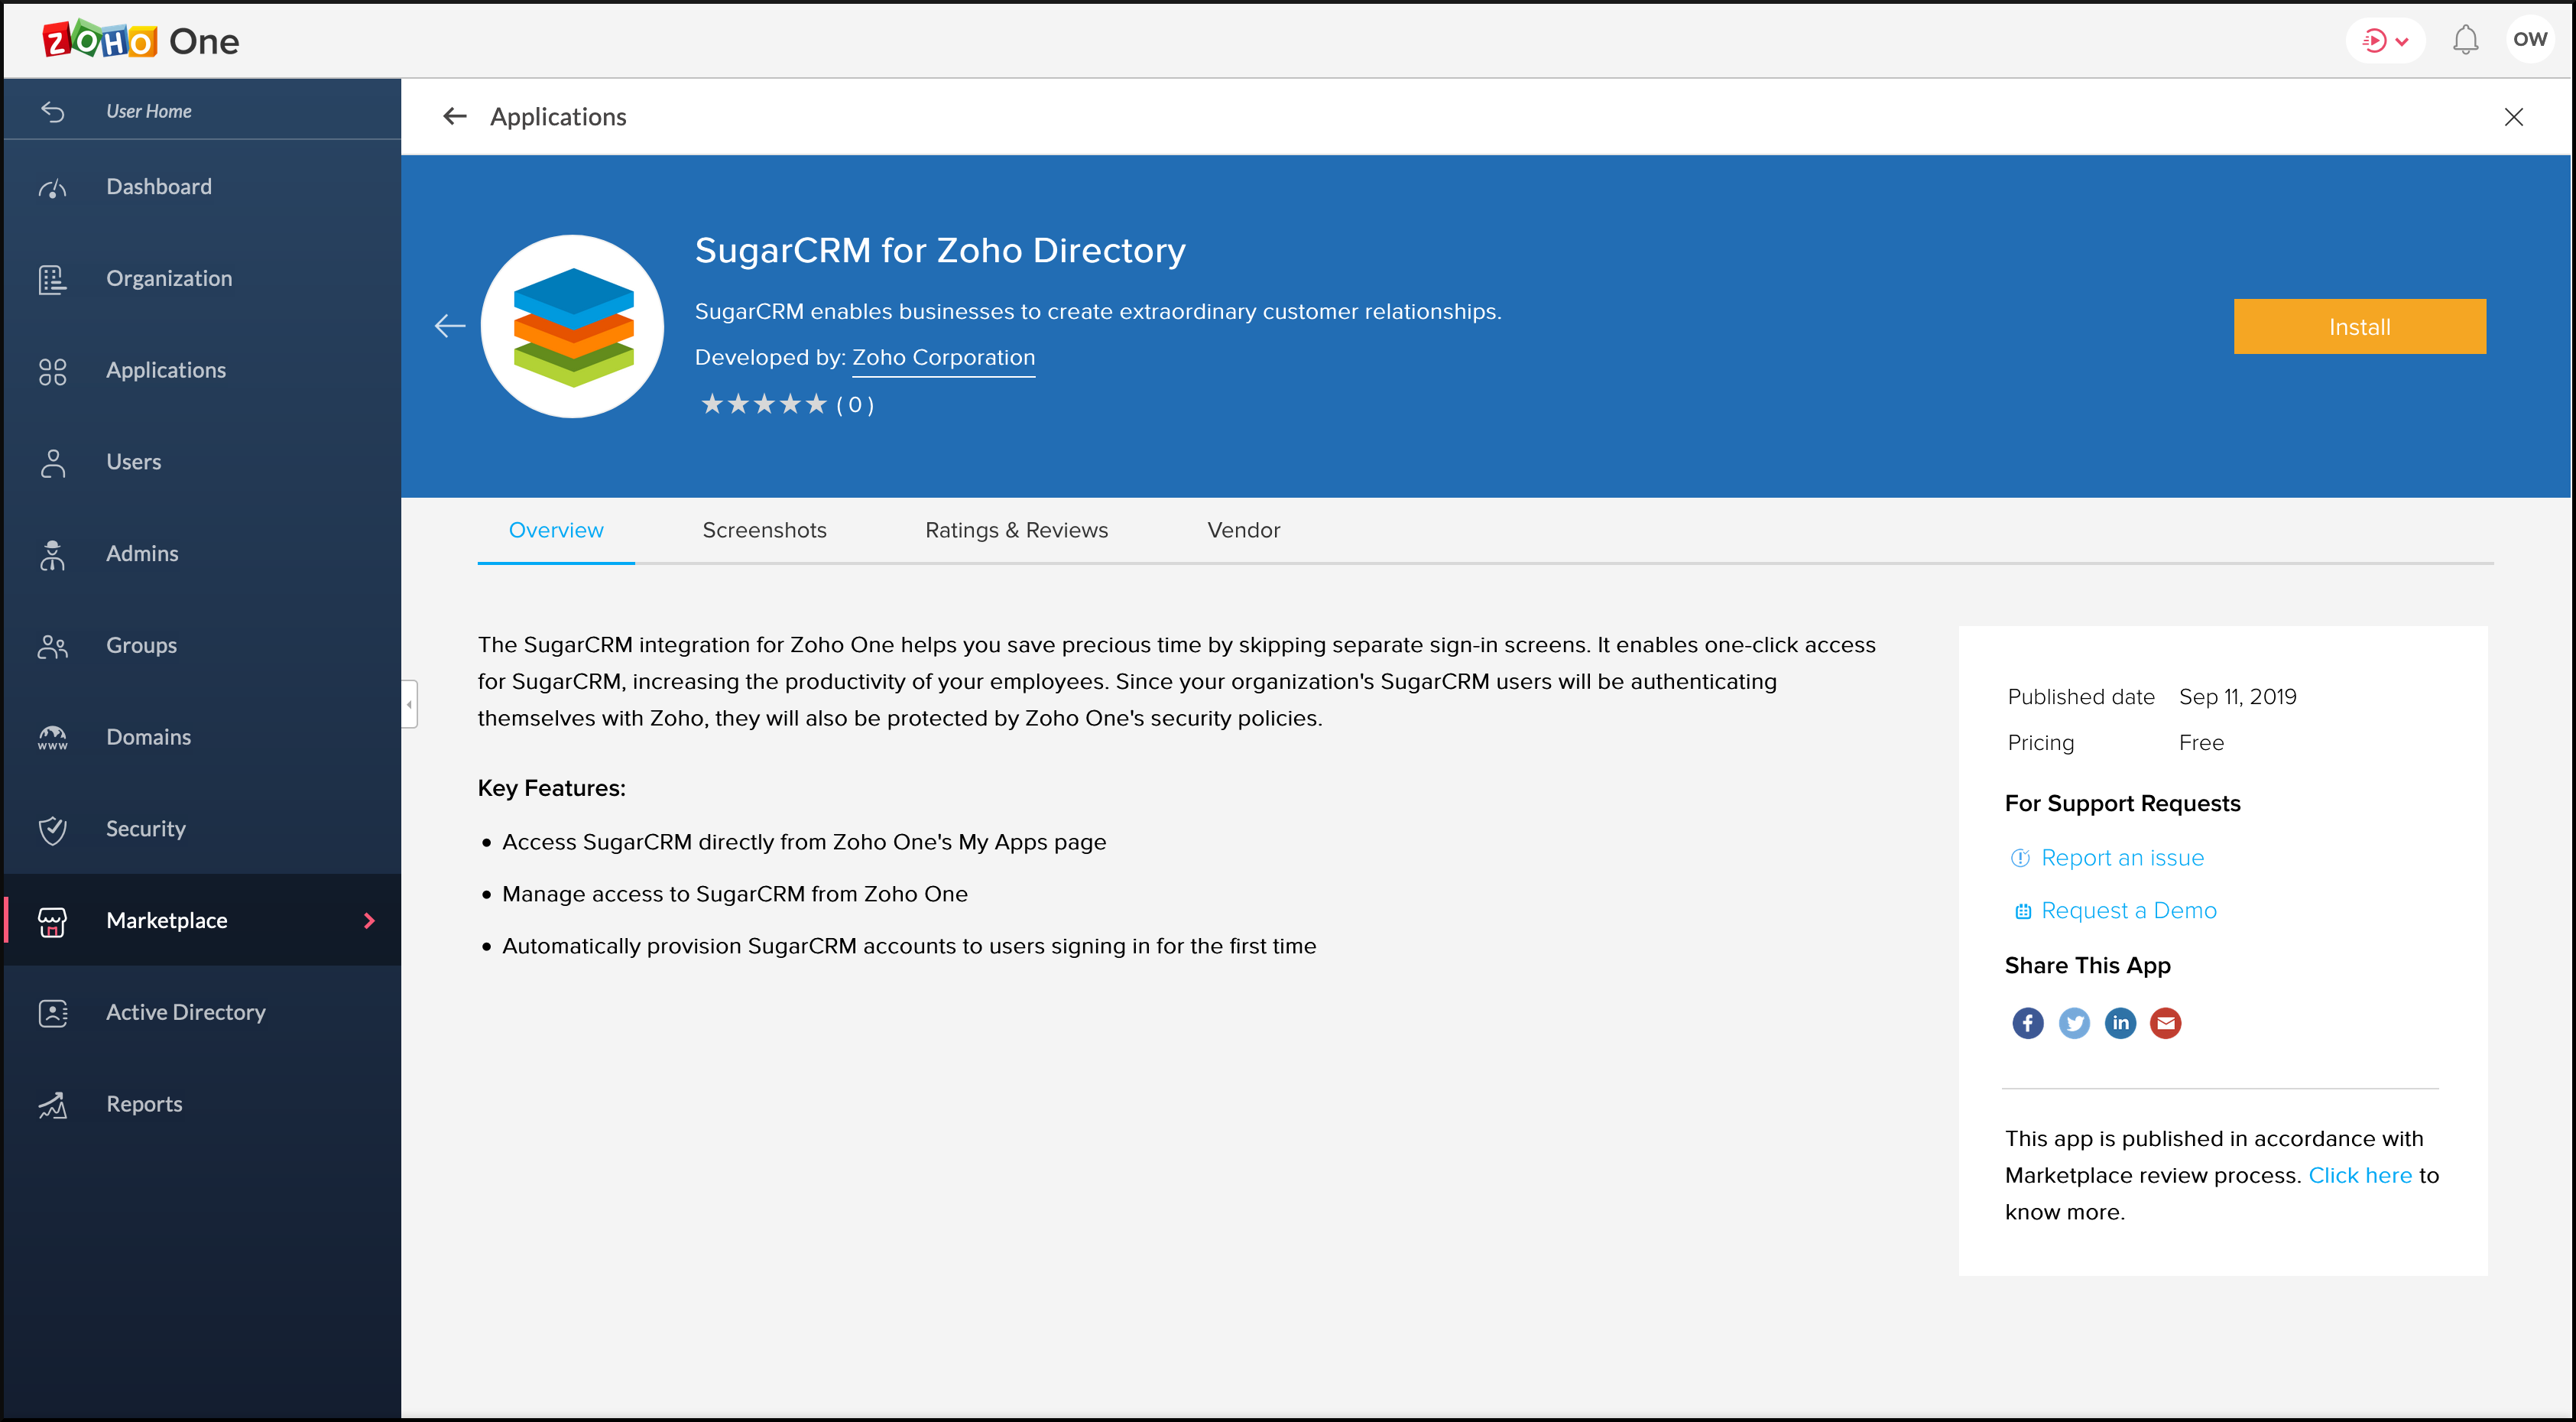Click the Dashboard gauge icon

pyautogui.click(x=53, y=188)
